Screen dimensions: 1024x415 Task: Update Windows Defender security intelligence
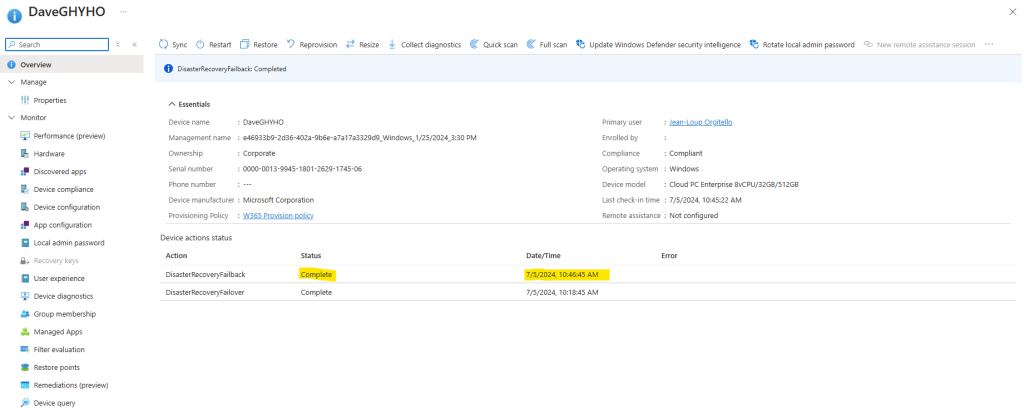(658, 44)
